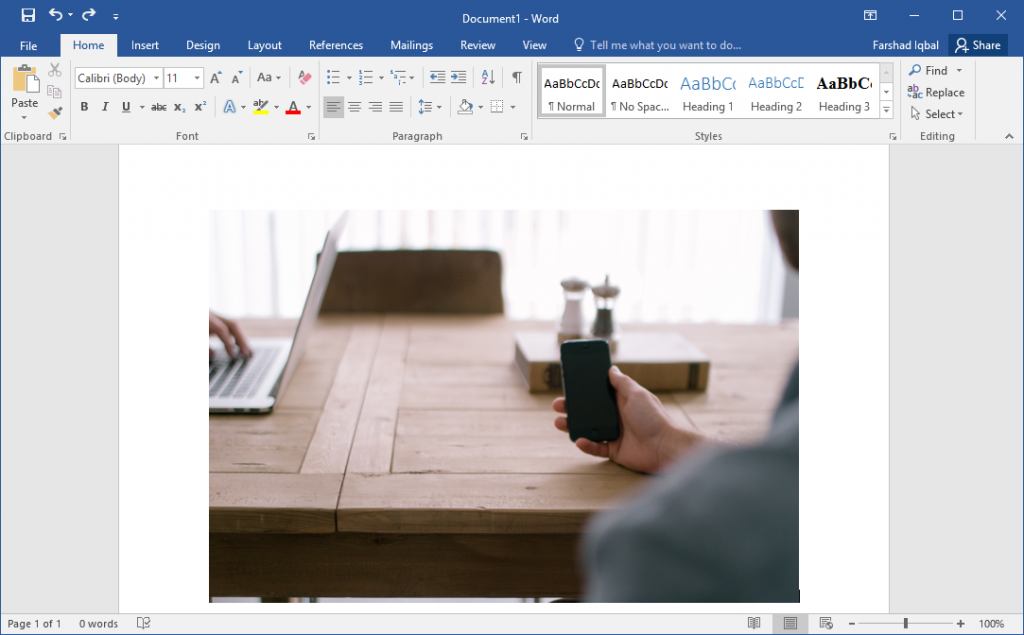
Task: Enable center text alignment
Action: pos(355,105)
